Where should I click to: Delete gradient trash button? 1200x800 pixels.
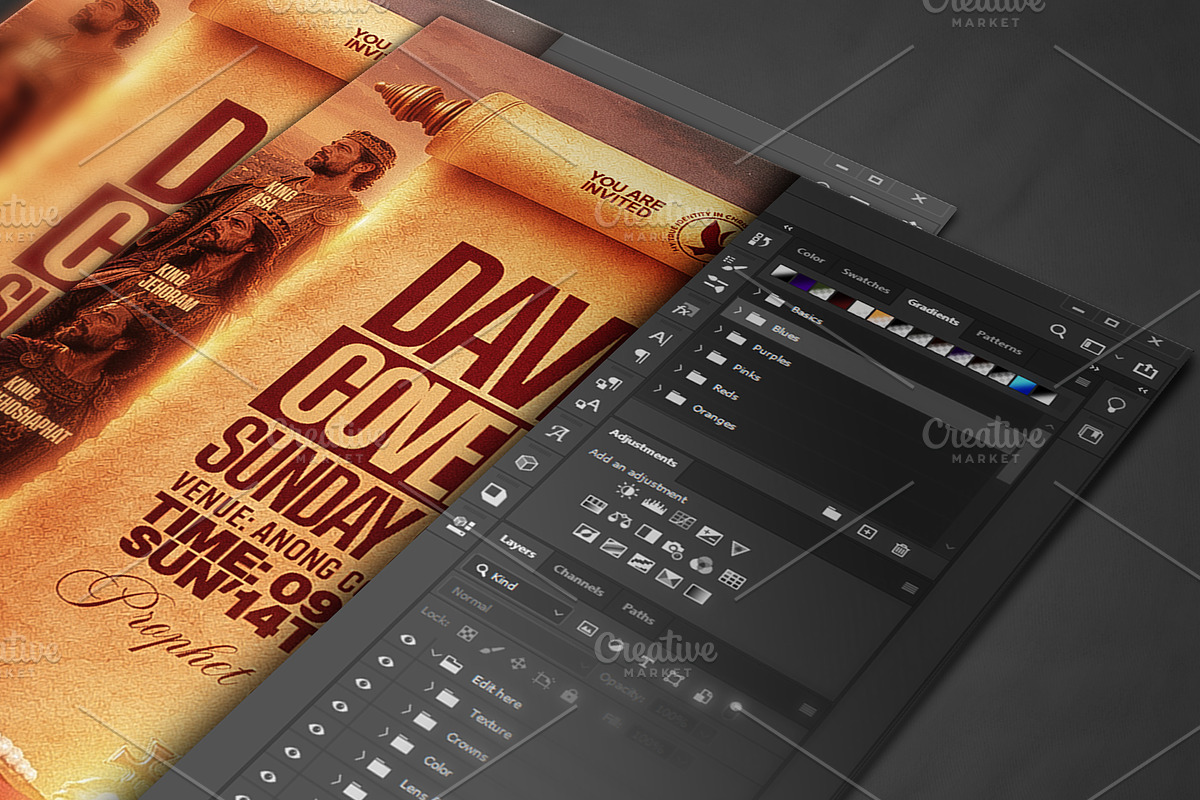coord(900,548)
